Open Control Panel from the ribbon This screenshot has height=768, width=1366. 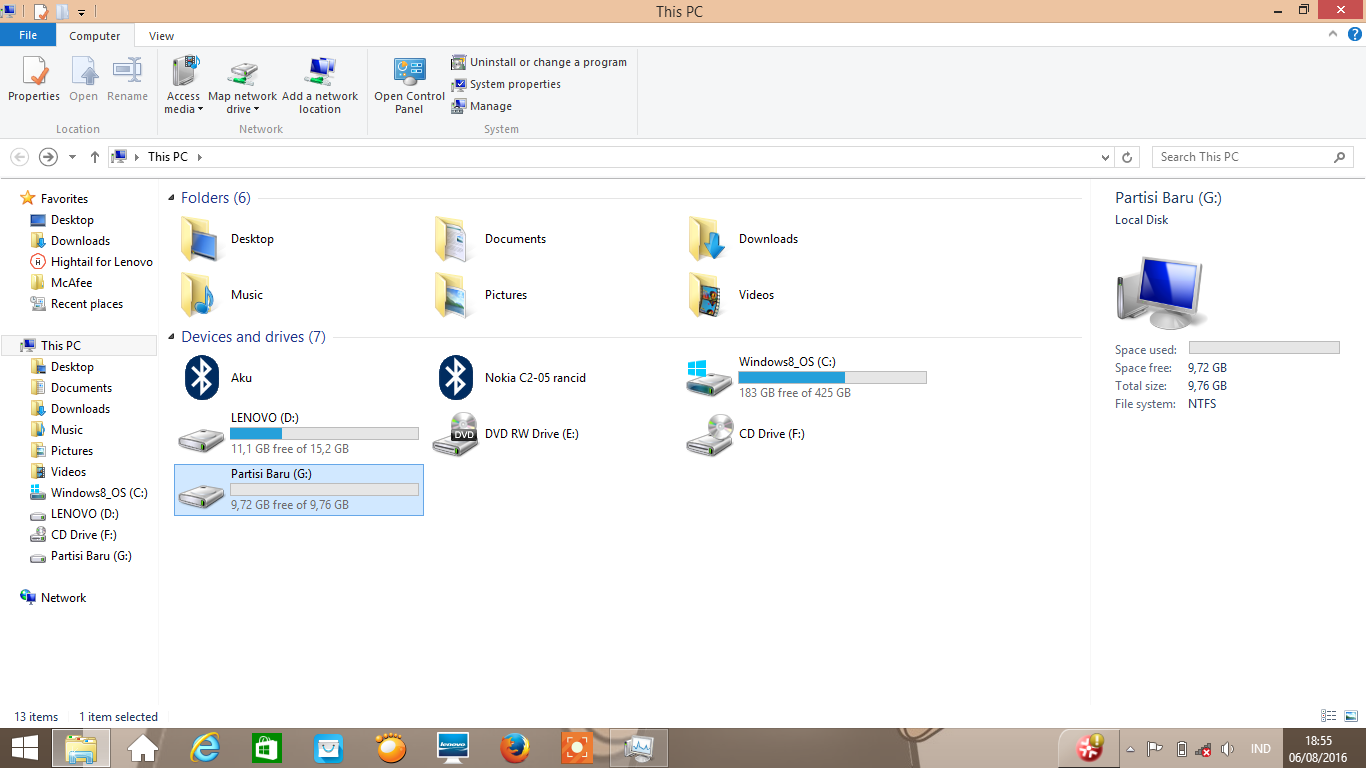409,85
